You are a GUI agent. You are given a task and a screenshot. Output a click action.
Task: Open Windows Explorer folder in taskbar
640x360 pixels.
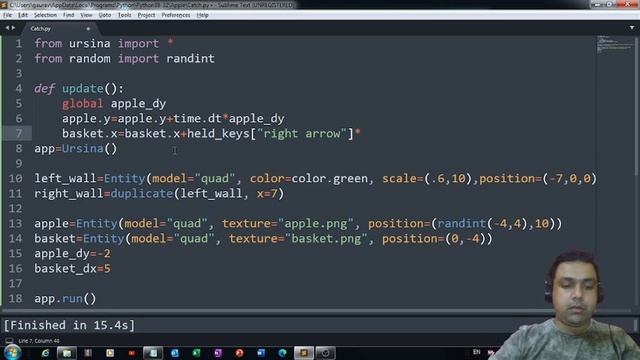coord(67,353)
